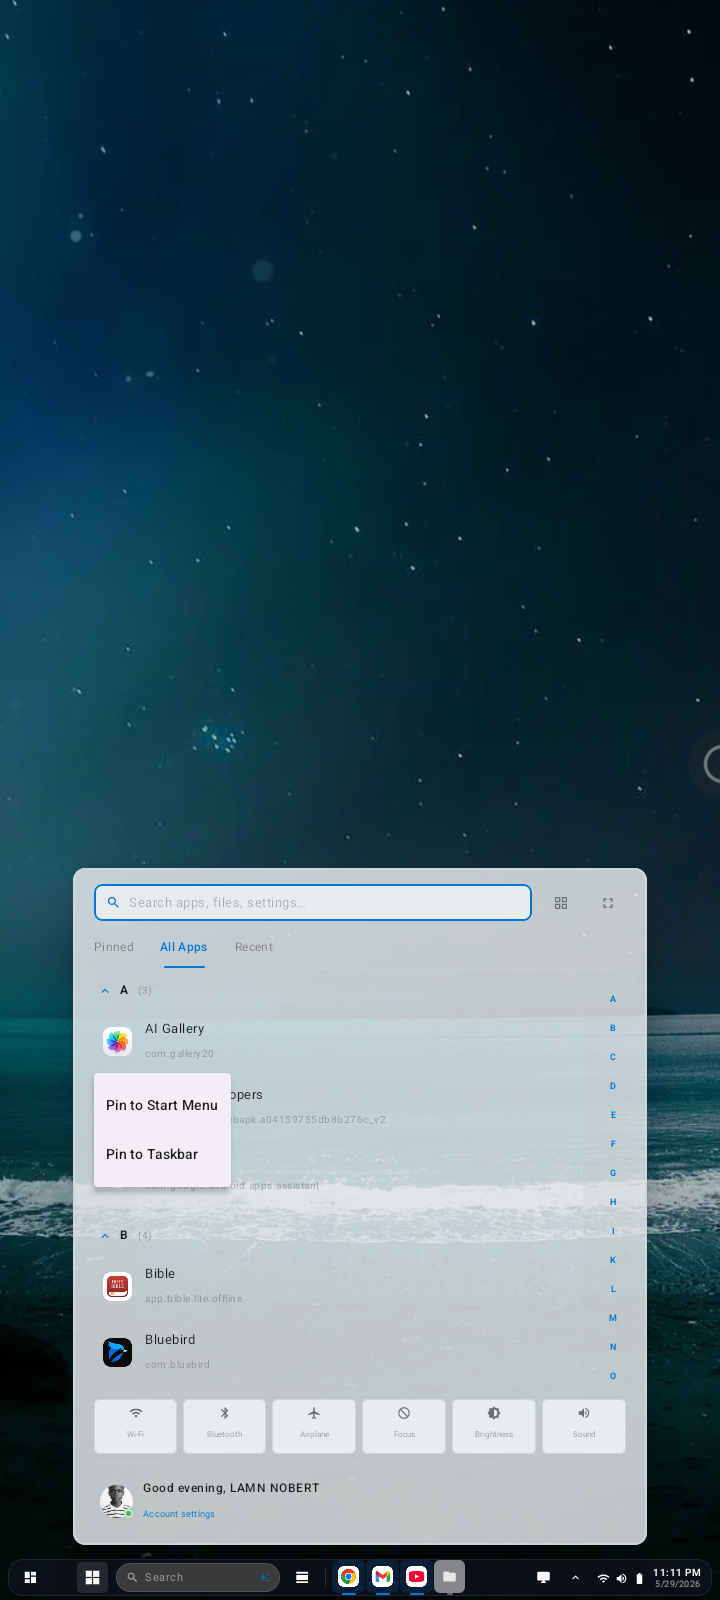Screen dimensions: 720x1600
Task: Toggle the Bluetooth quick setting tile
Action: click(x=225, y=1426)
